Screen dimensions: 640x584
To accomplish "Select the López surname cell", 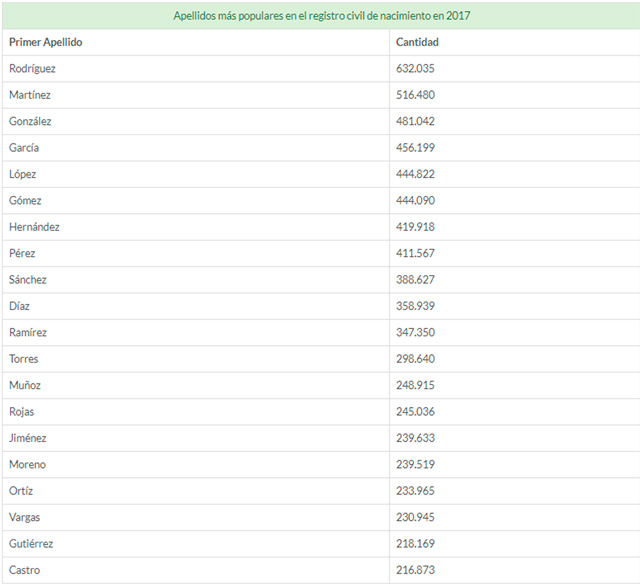I will 23,174.
